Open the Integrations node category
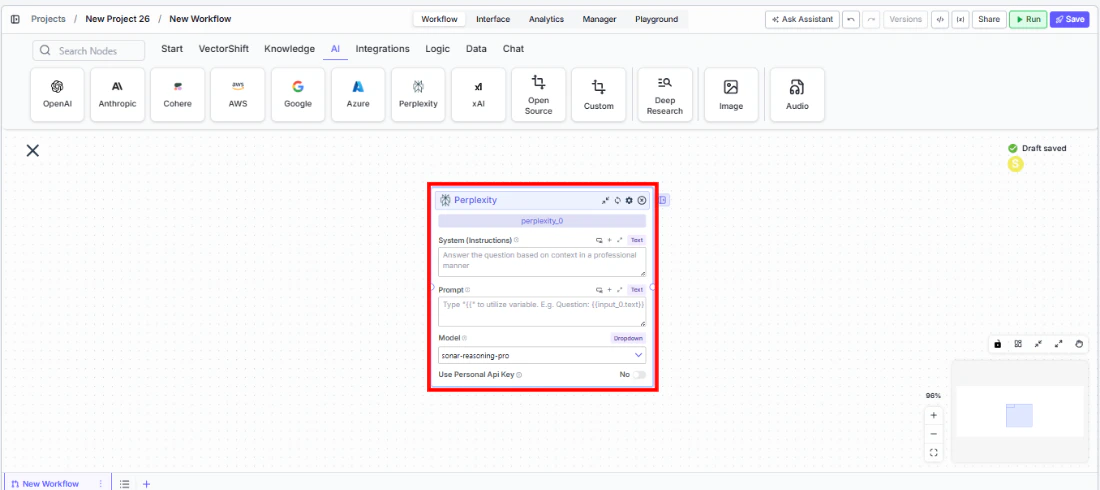 click(382, 49)
